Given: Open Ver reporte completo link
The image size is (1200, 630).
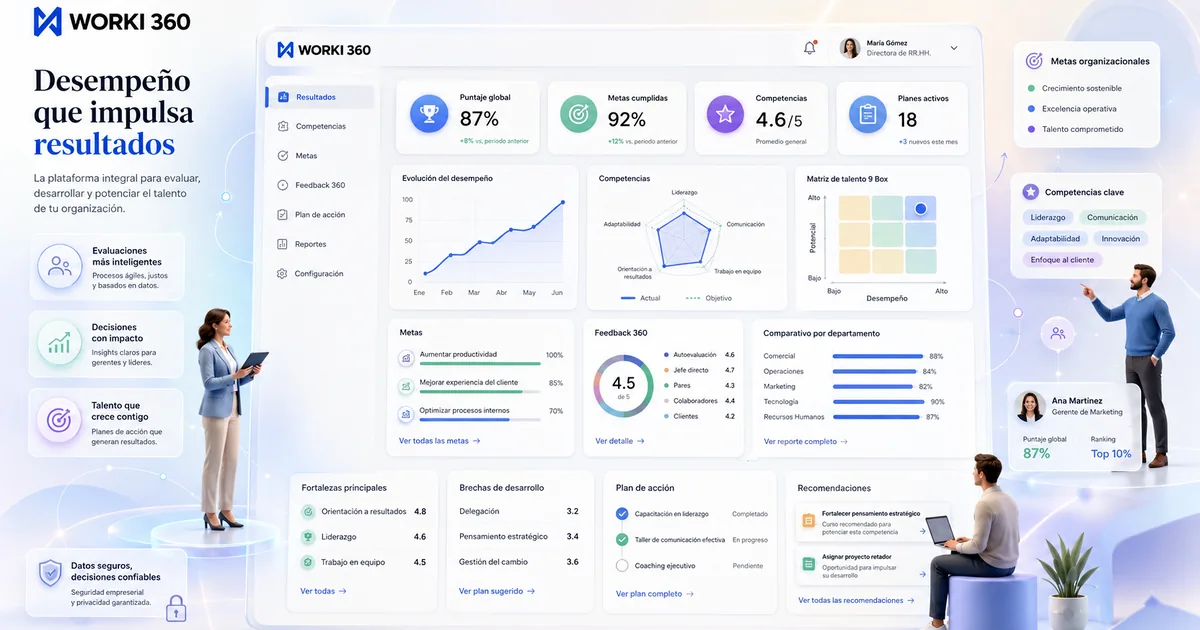Looking at the screenshot, I should (805, 441).
